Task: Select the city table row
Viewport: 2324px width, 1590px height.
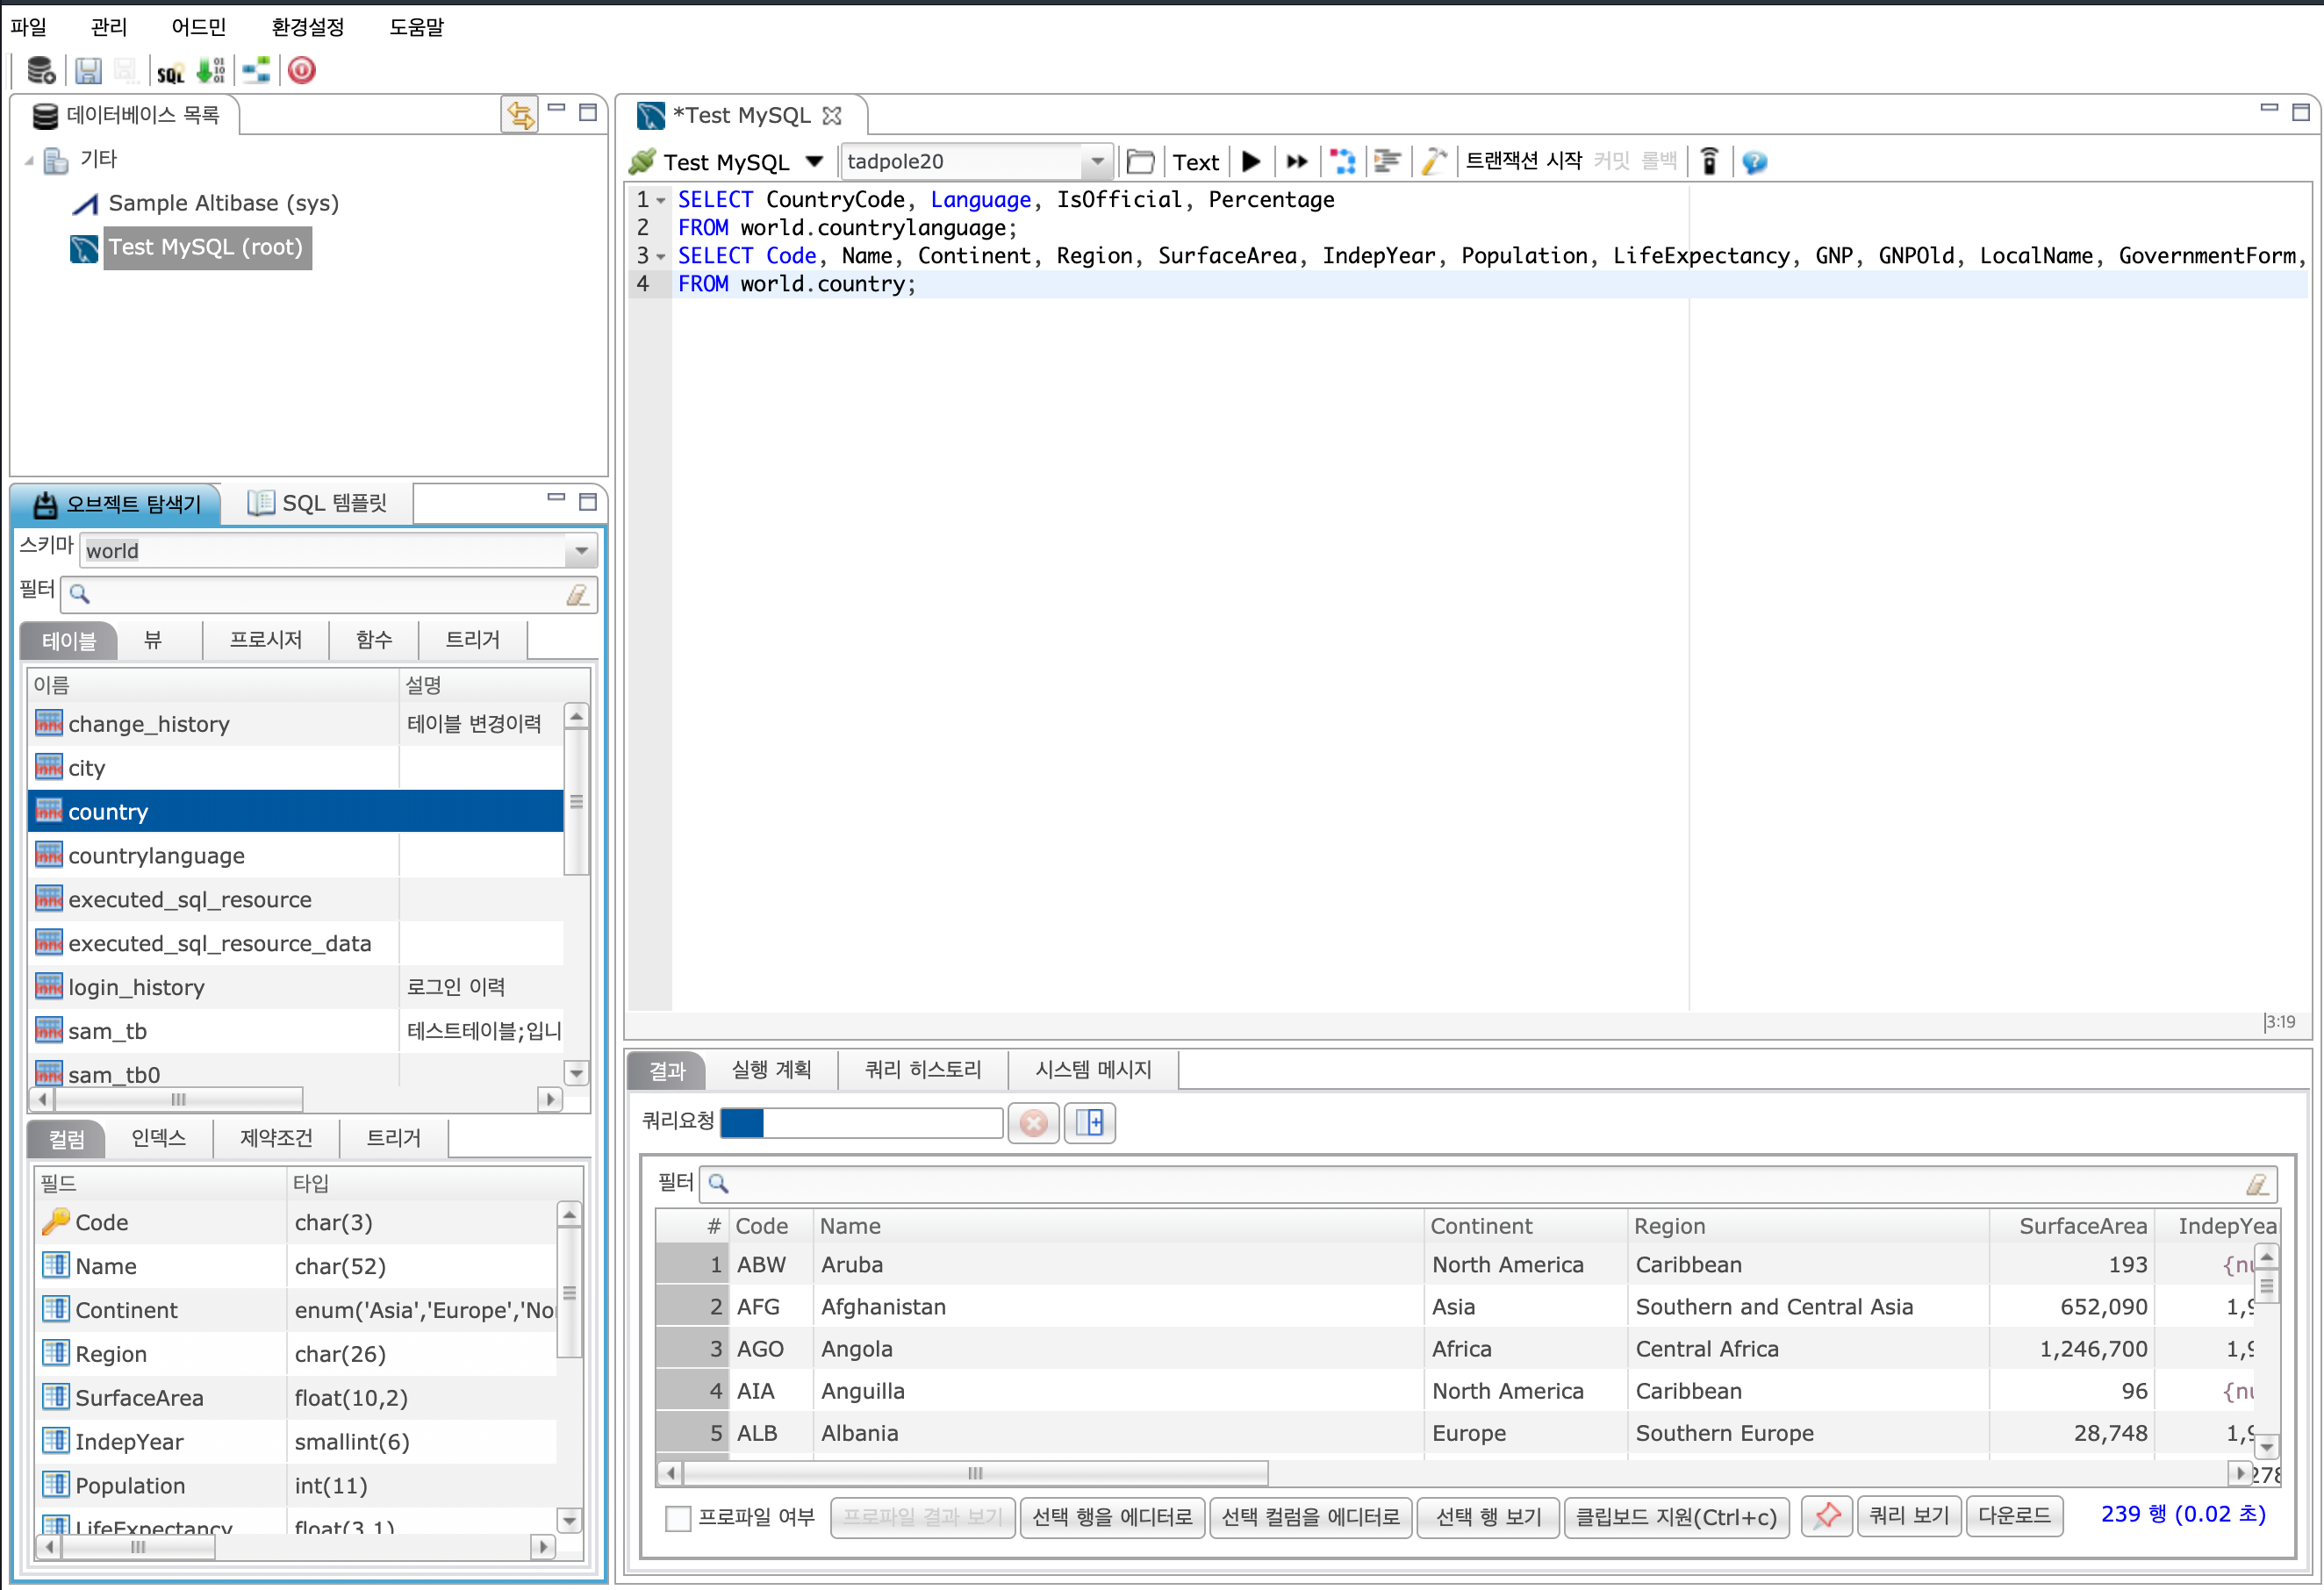Action: 296,768
